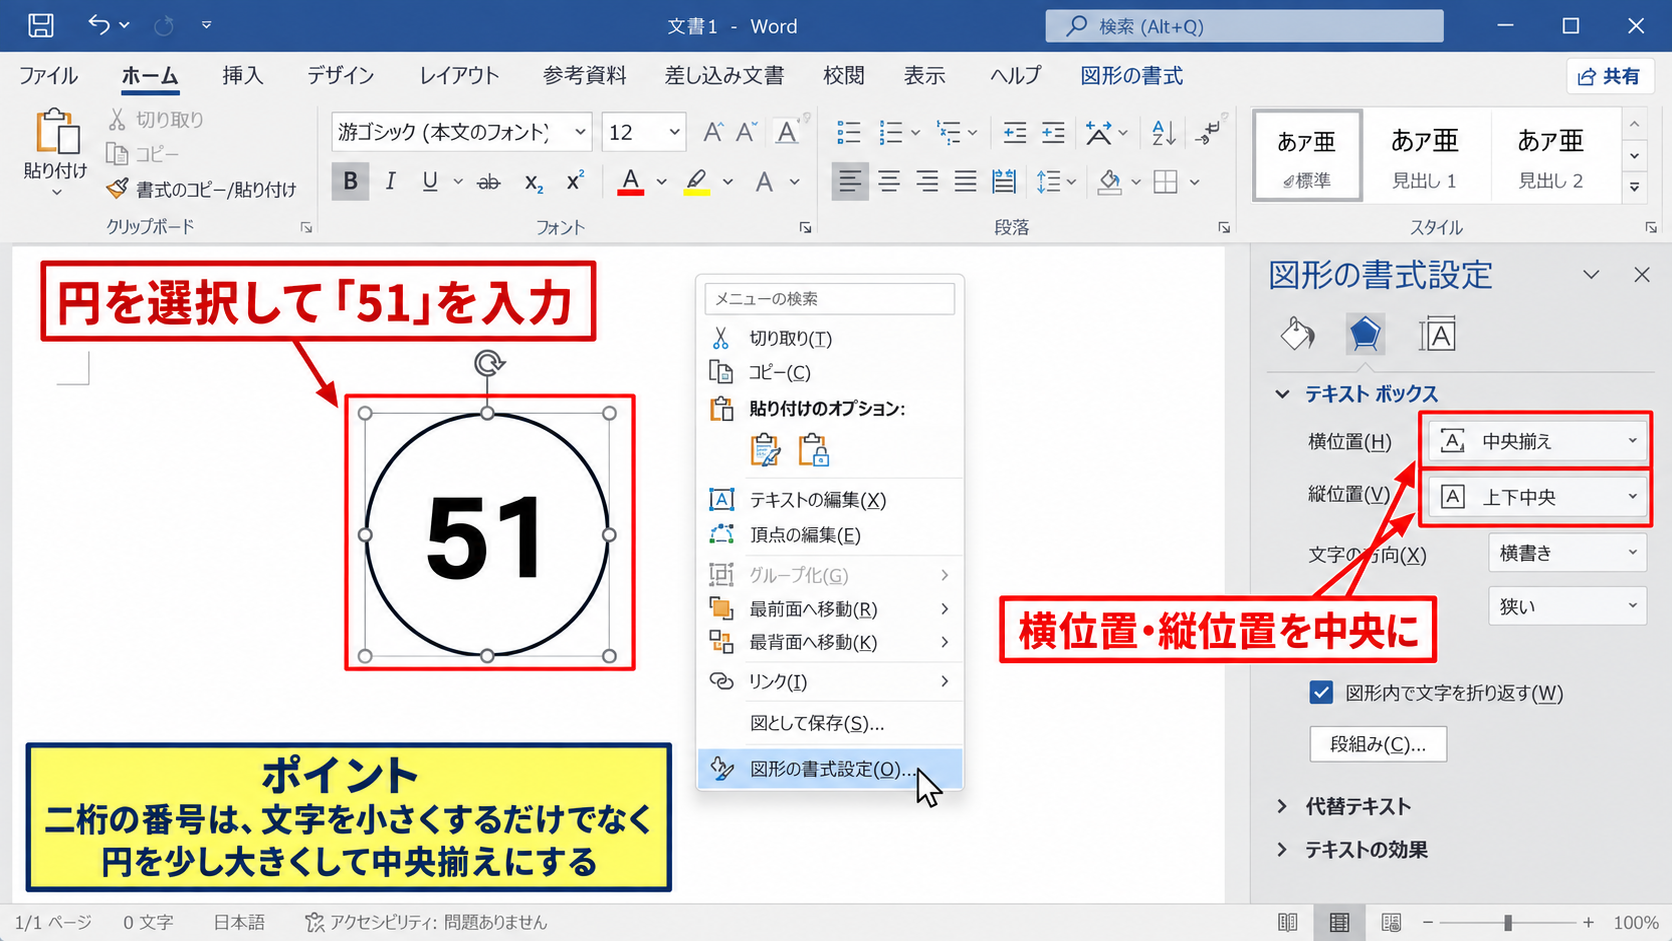Open horizontal position (横位置) dropdown
Screen dimensions: 1672x941
1537,441
